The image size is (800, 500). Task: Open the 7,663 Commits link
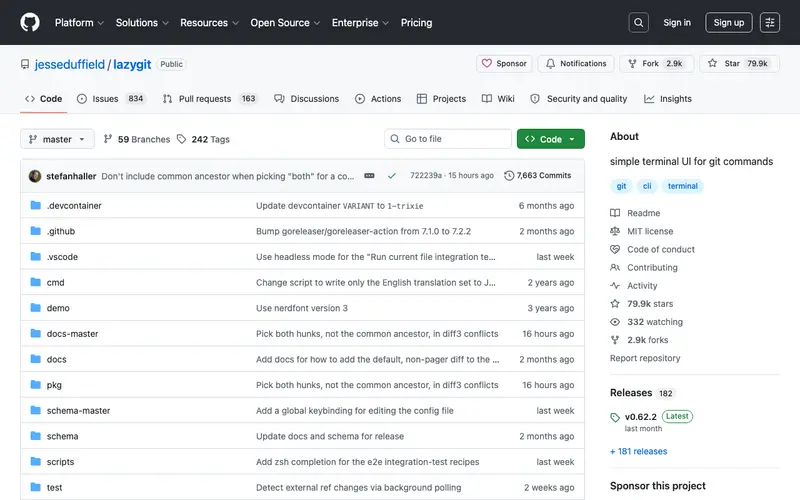[x=537, y=176]
